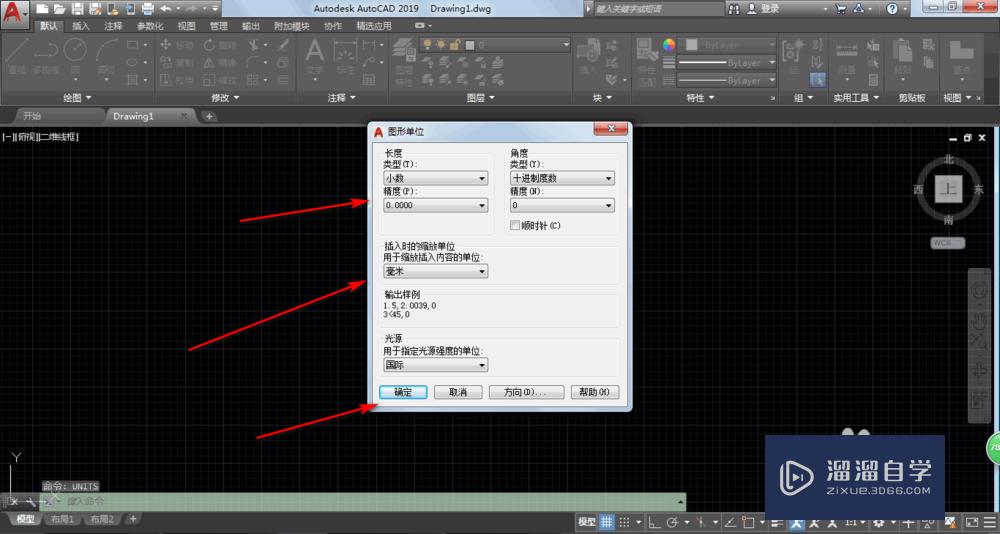This screenshot has width=1000, height=534.
Task: Enable the clockwise checkbox in units dialog
Action: [x=515, y=225]
